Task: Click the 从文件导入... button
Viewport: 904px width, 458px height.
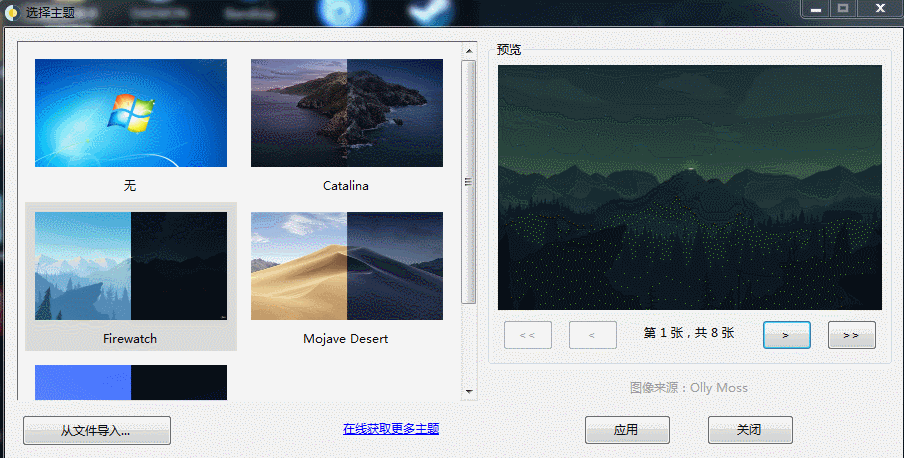Action: click(x=97, y=430)
